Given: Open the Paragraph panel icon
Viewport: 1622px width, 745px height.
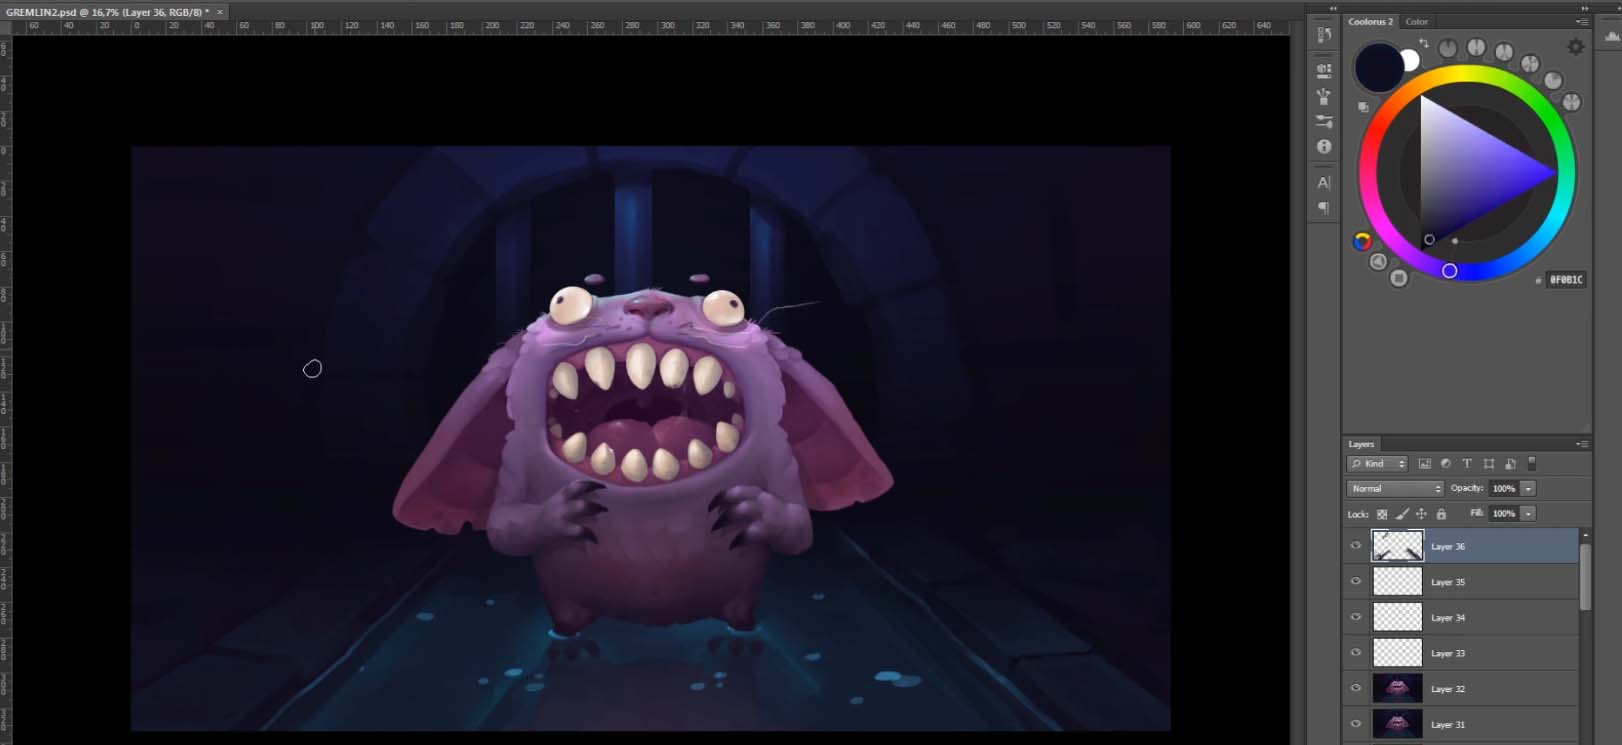Looking at the screenshot, I should [1324, 208].
